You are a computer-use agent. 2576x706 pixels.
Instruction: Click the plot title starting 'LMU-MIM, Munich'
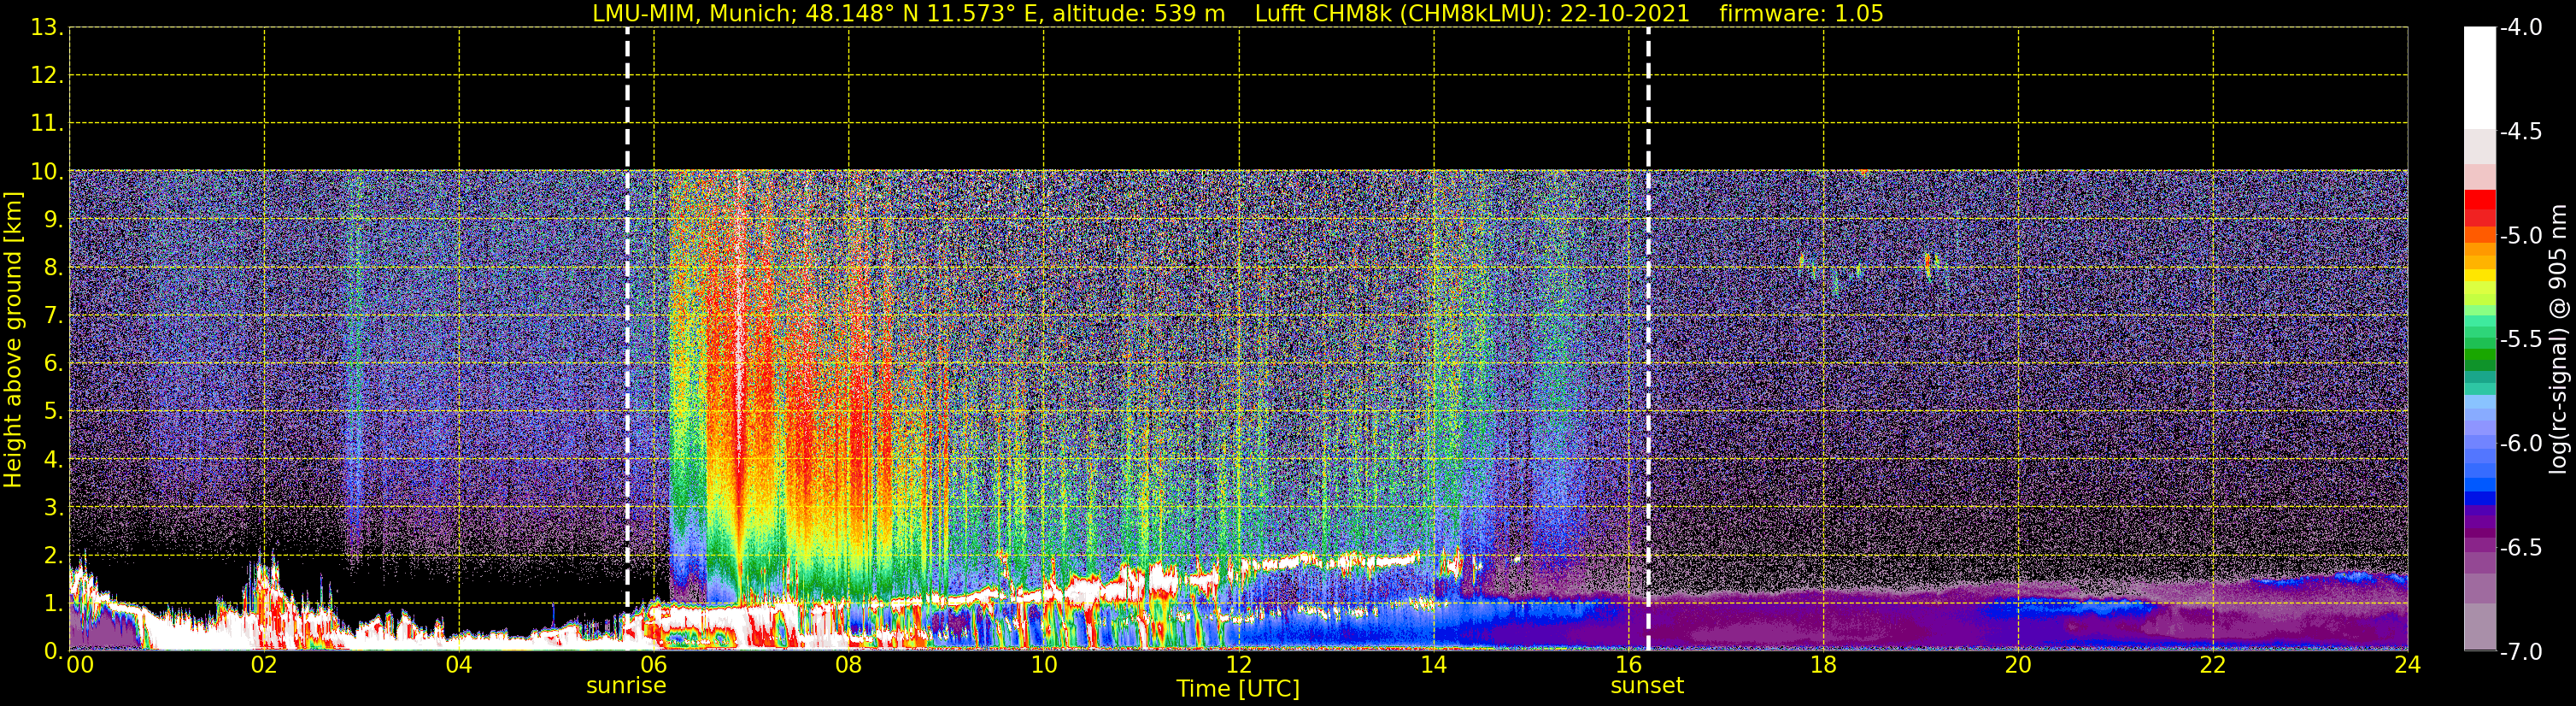click(1238, 14)
